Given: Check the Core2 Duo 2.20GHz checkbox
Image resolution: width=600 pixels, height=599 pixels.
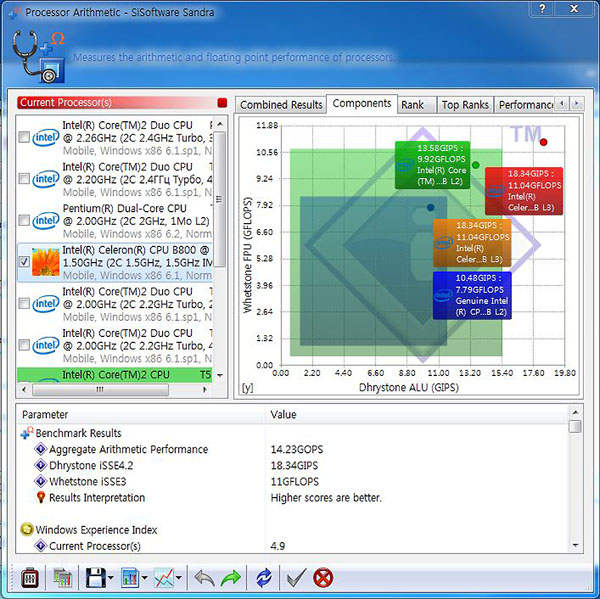Looking at the screenshot, I should [24, 178].
